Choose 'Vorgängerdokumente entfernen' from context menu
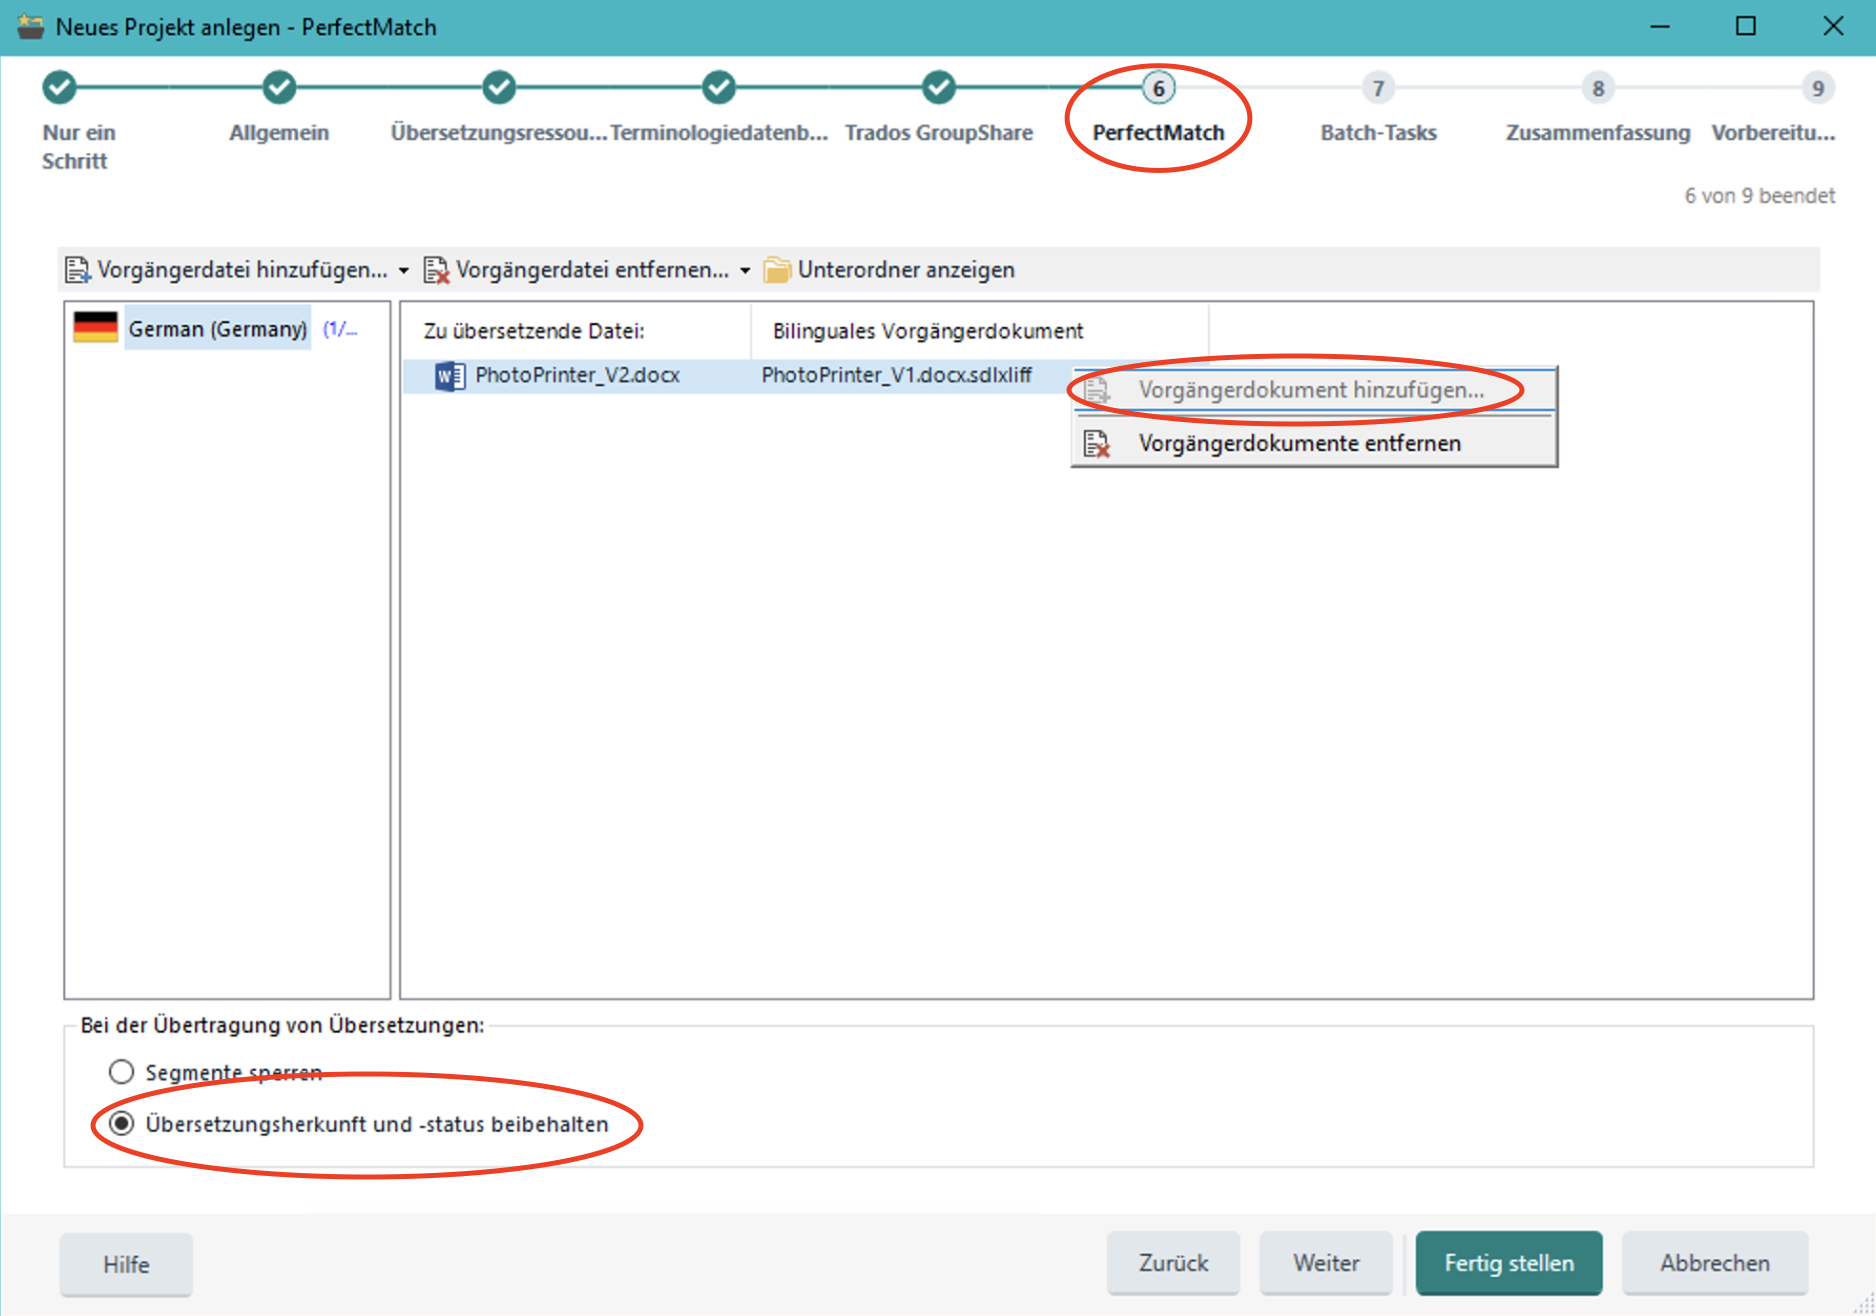This screenshot has height=1316, width=1876. [x=1314, y=443]
